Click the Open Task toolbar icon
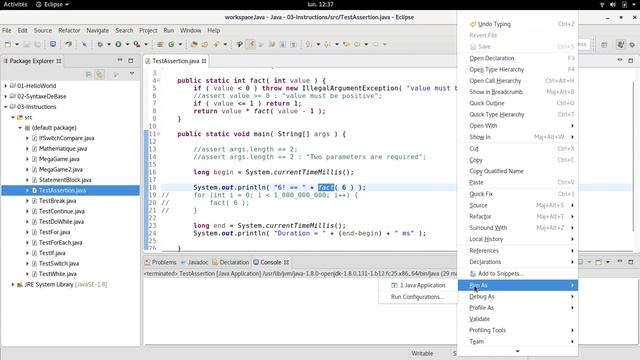The width and height of the screenshot is (640, 360). pos(205,44)
